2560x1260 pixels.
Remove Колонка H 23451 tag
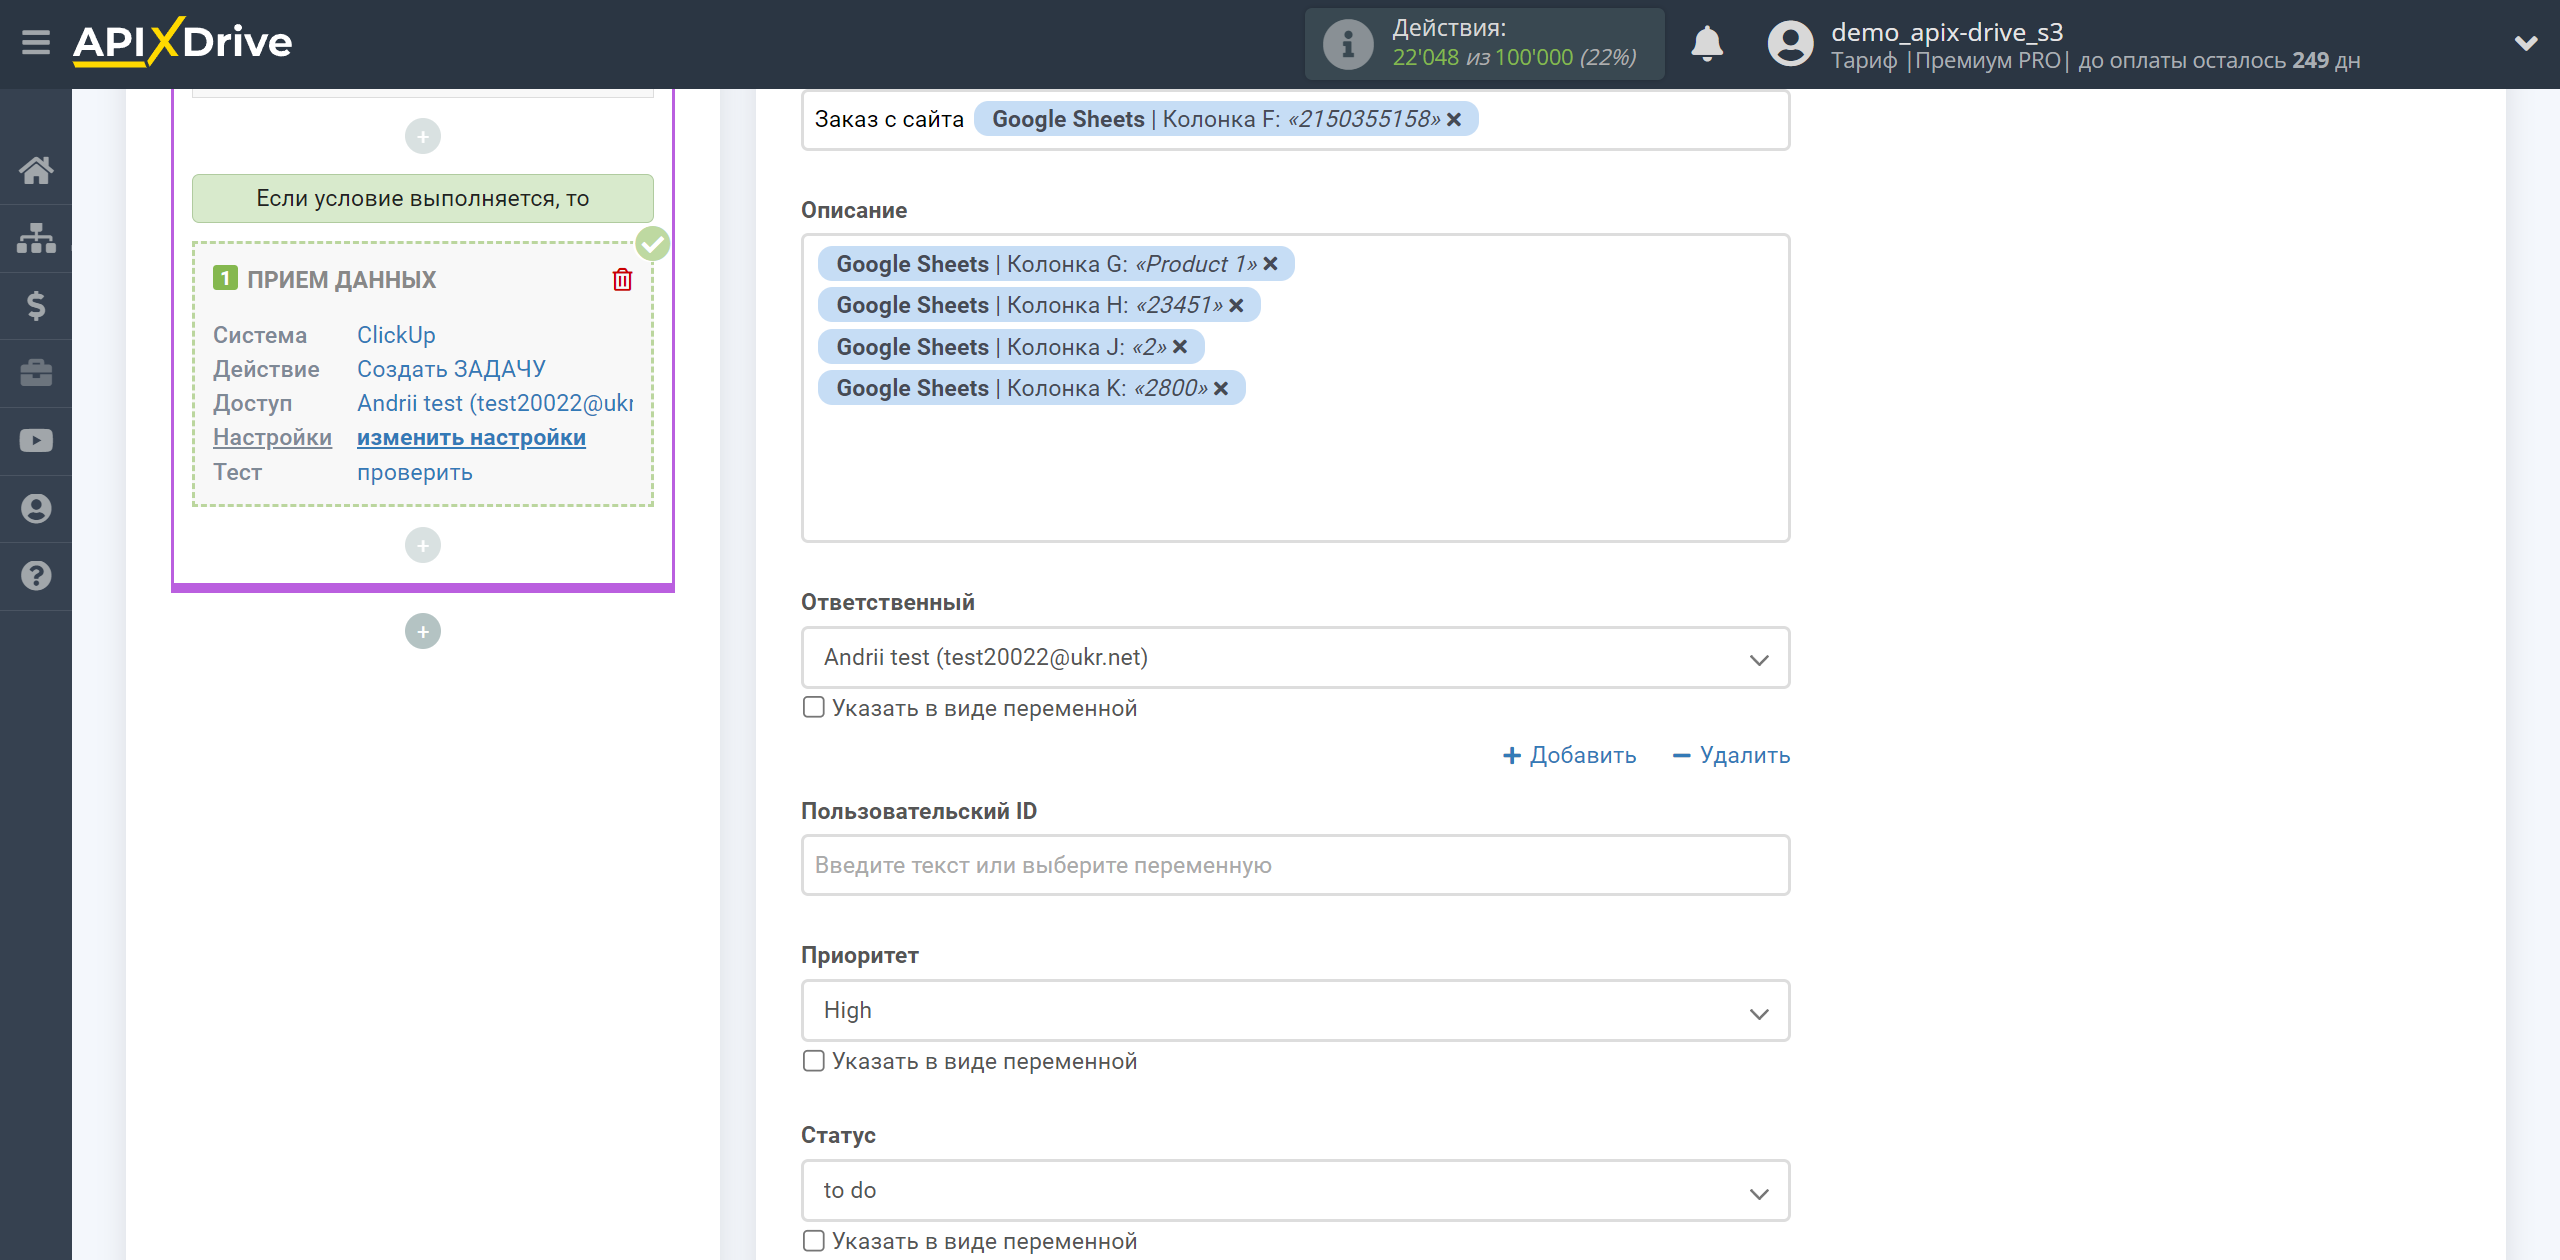click(1237, 305)
